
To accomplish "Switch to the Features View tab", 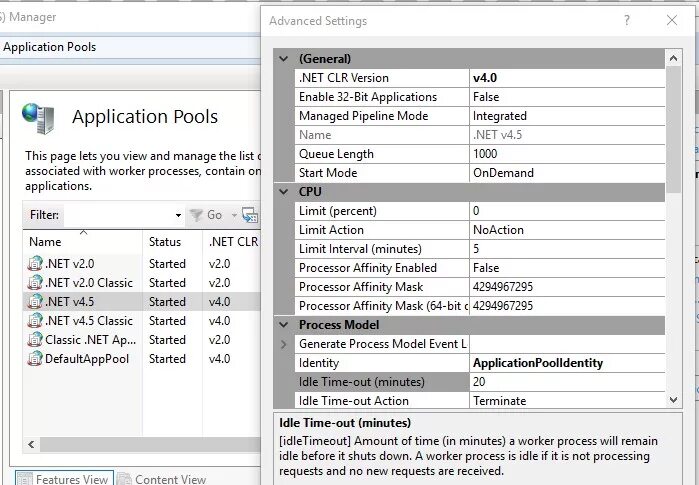I will pos(61,479).
